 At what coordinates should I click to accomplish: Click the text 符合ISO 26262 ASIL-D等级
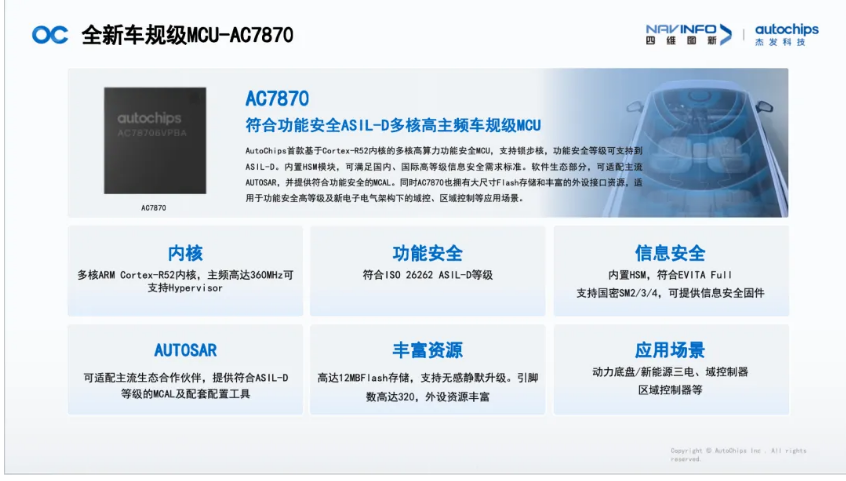427,275
